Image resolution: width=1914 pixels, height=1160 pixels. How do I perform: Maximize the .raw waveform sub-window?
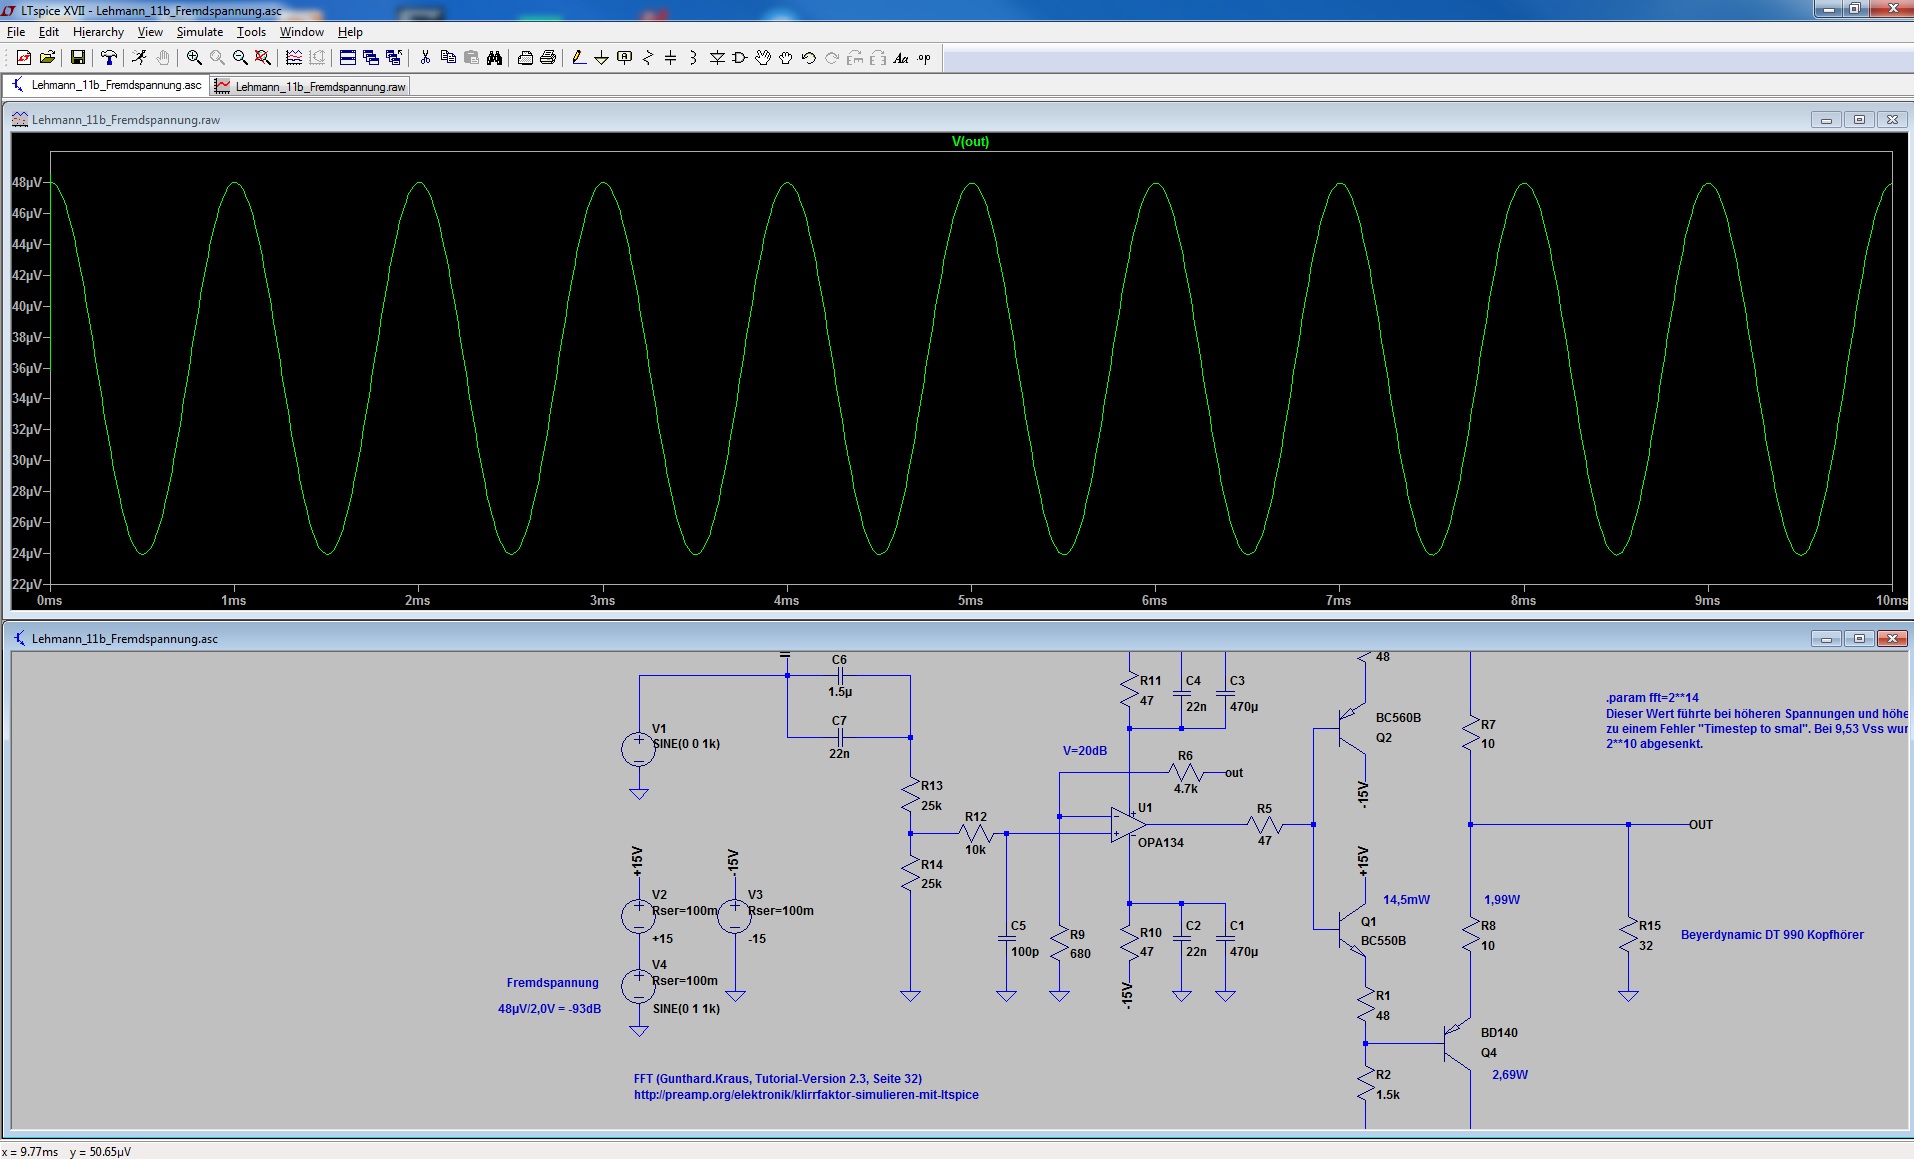(x=1859, y=120)
